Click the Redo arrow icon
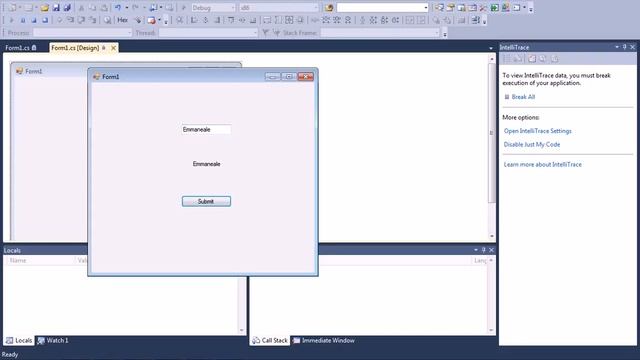Screen dimensions: 640x360 click(x=136, y=8)
